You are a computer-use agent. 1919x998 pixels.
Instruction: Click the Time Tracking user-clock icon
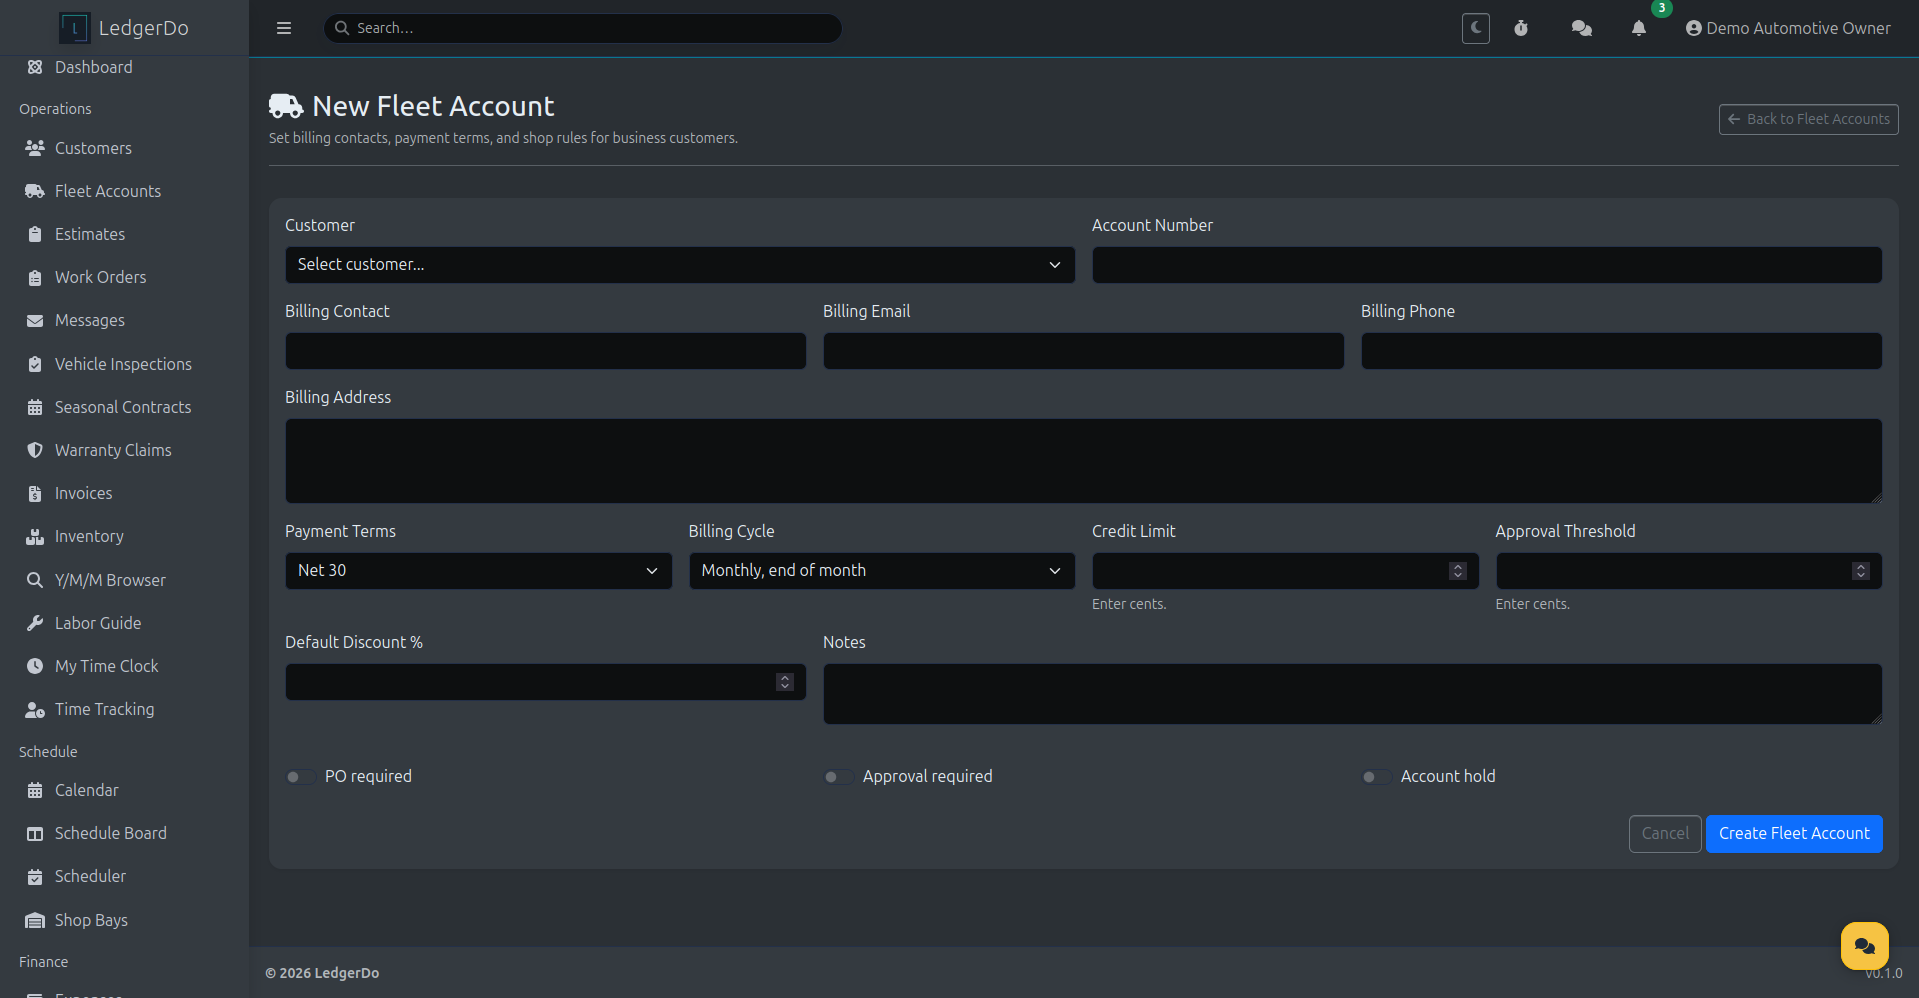pyautogui.click(x=35, y=709)
